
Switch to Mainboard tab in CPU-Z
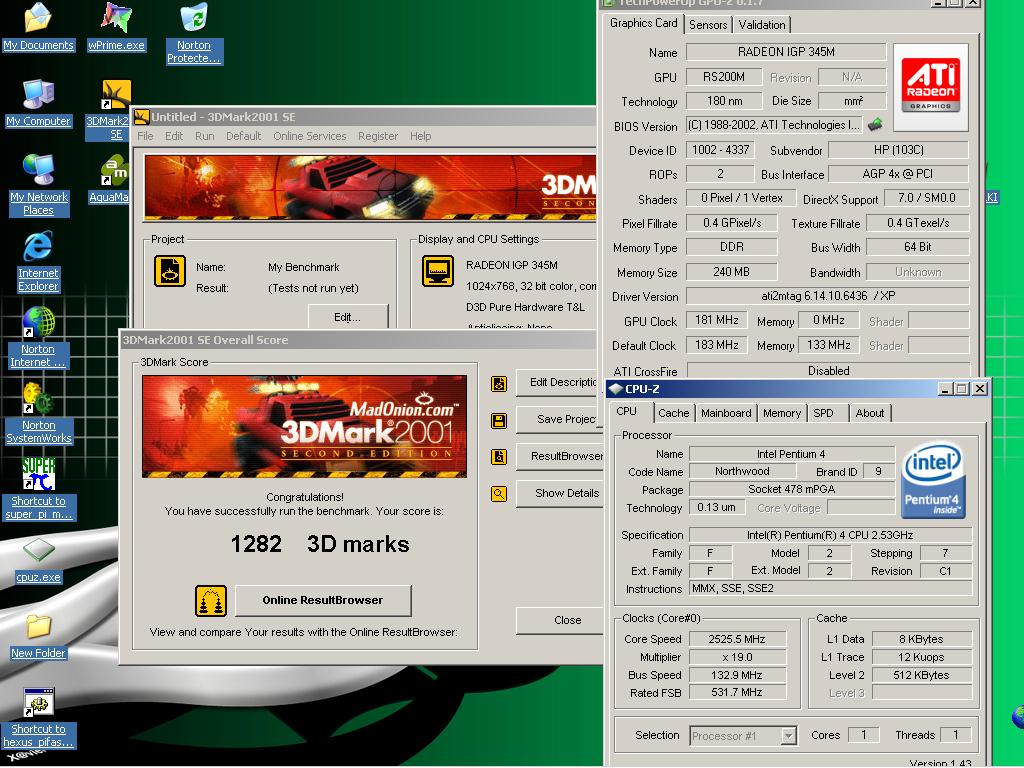click(726, 413)
